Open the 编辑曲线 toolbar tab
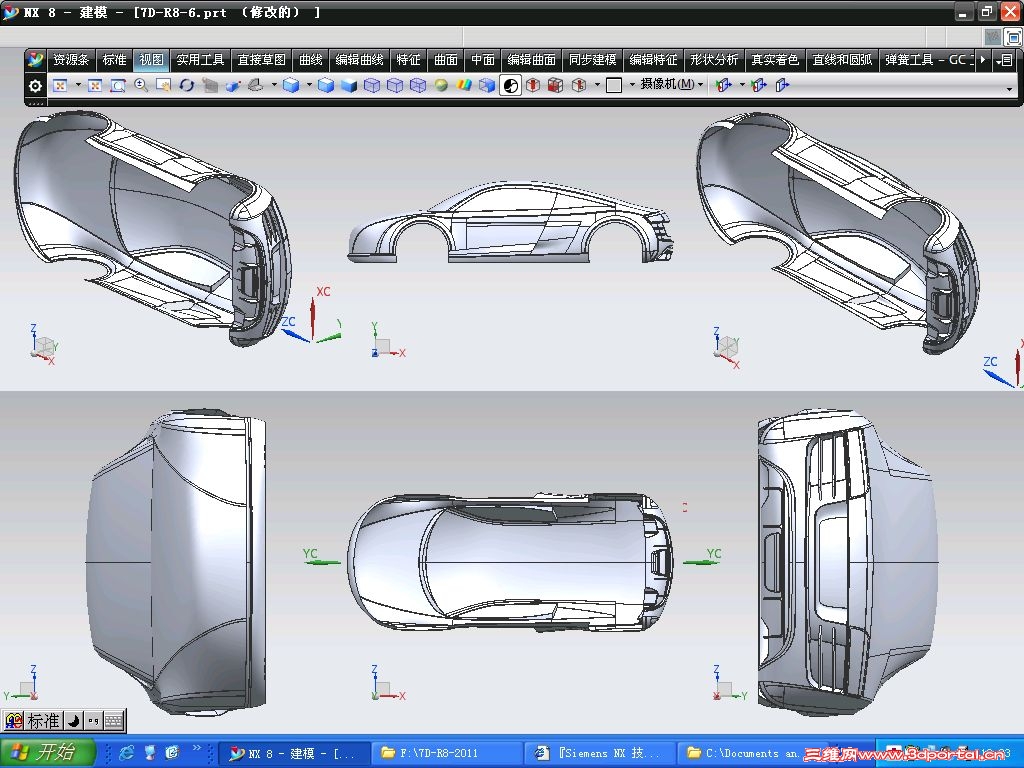Screen dimensions: 1024x768 [359, 60]
